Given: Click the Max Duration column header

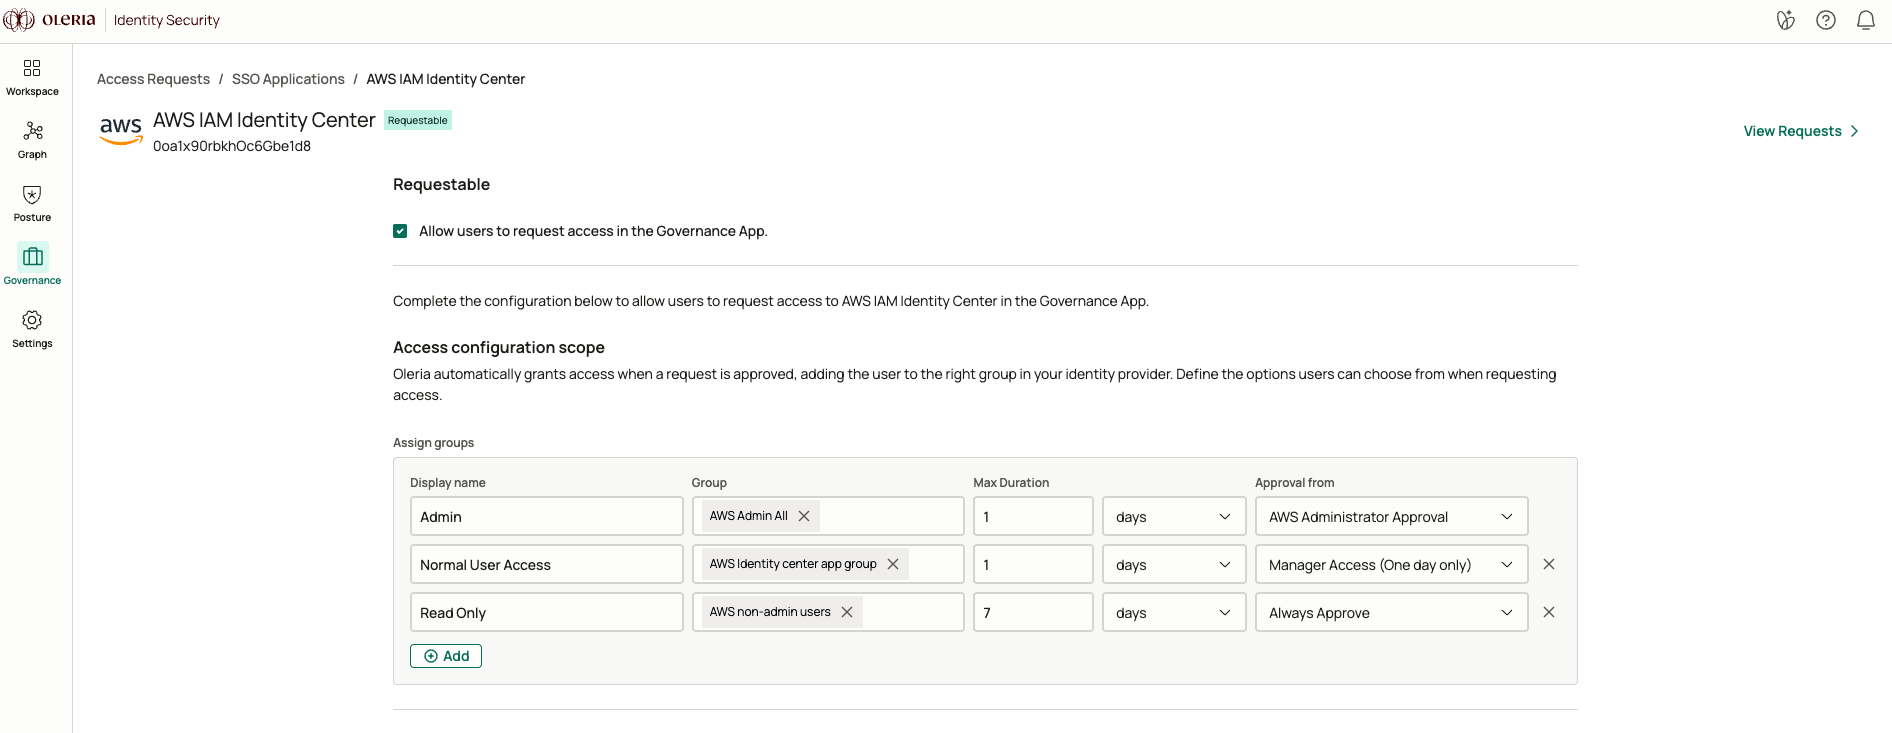Looking at the screenshot, I should click(x=1011, y=483).
